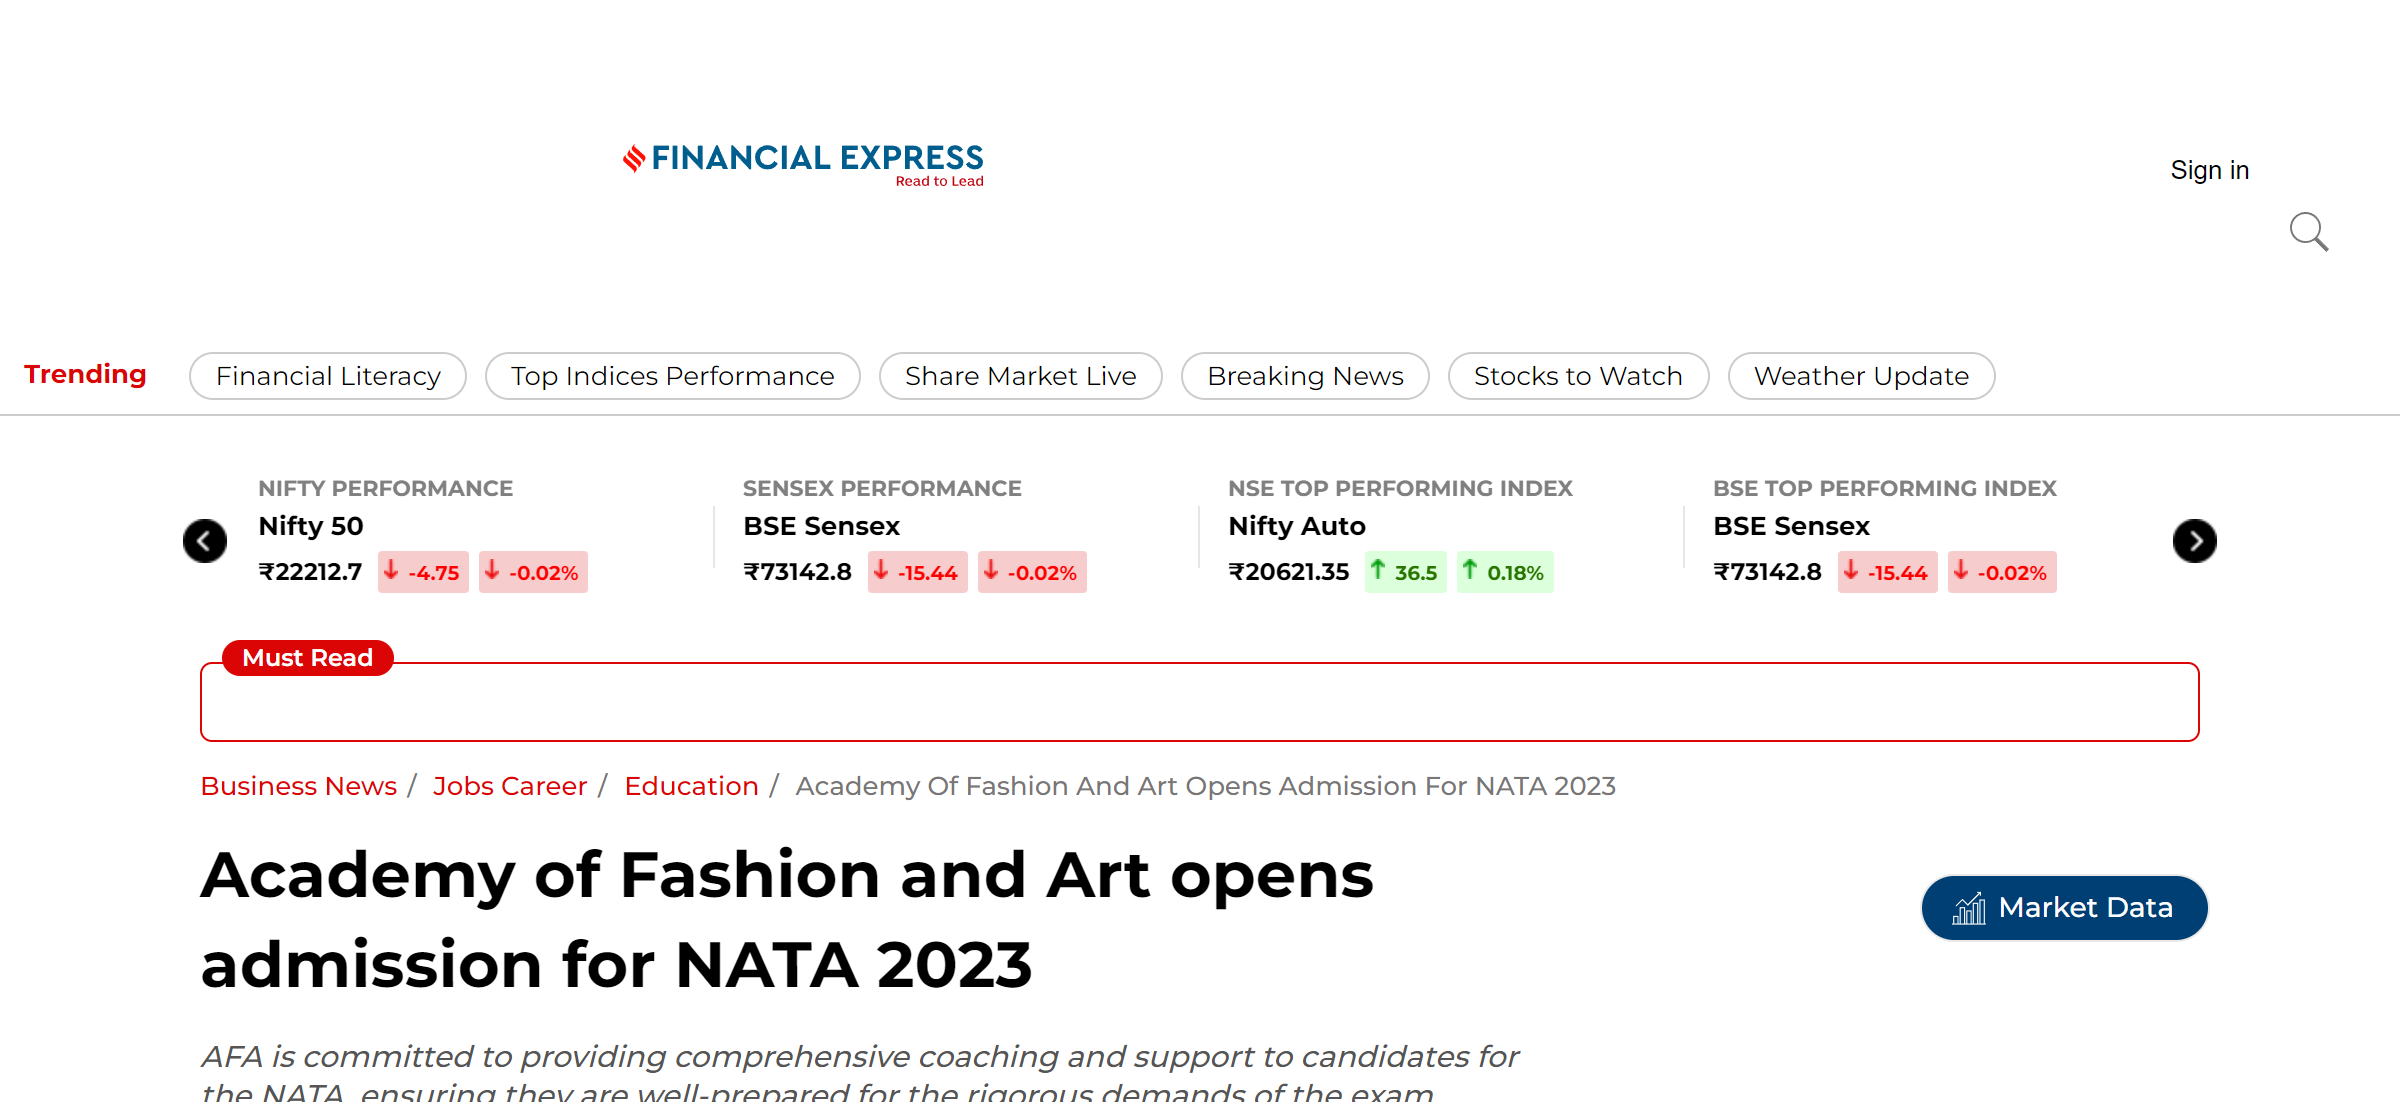Select Share Market Live pill
This screenshot has width=2400, height=1102.
1021,376
